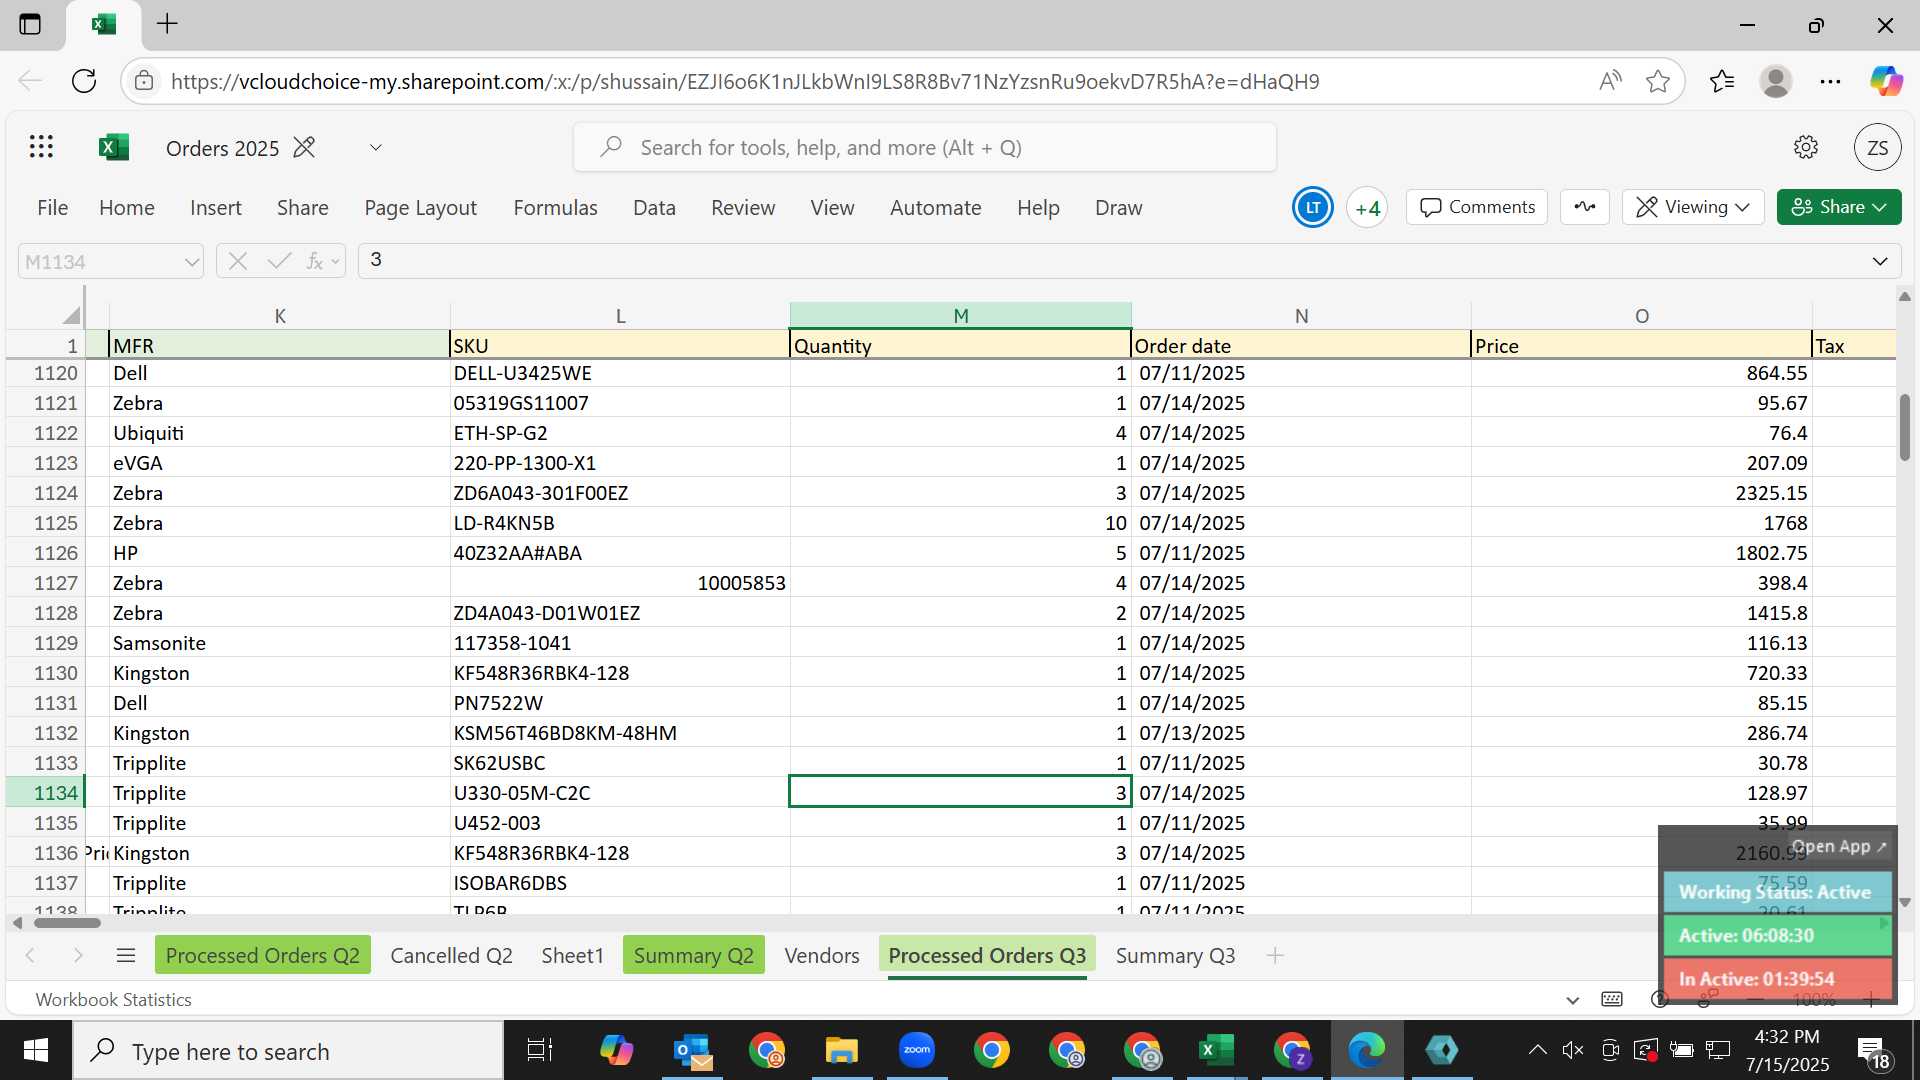Open the catch-up activity icon

point(1585,207)
